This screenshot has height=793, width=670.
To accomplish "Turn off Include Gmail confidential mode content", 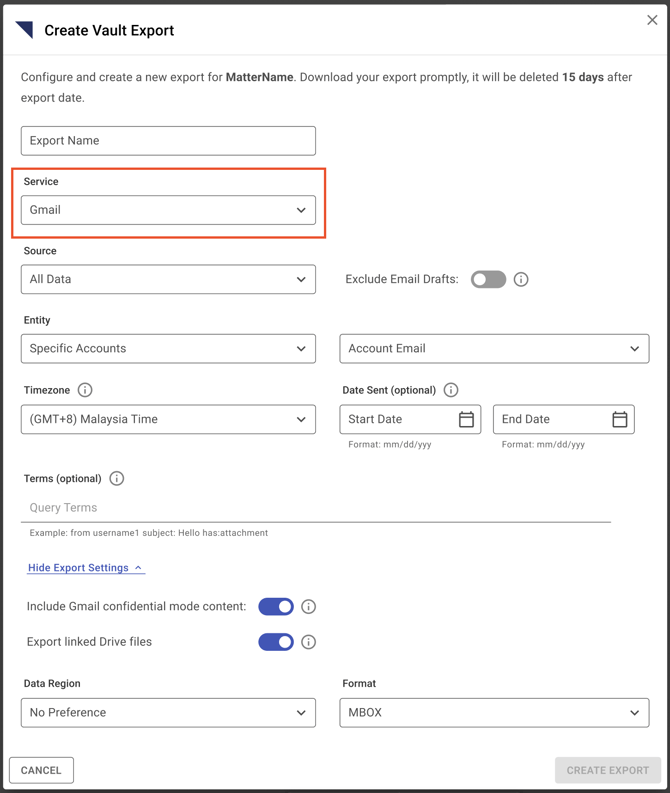I will (x=276, y=606).
